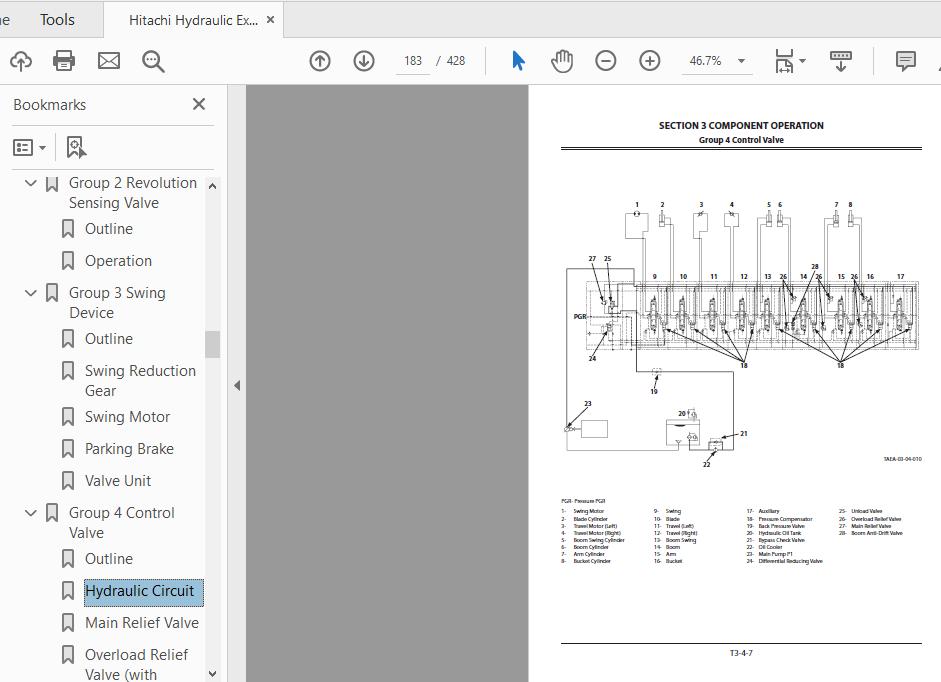Open the share file icon
941x682 pixels.
21,60
